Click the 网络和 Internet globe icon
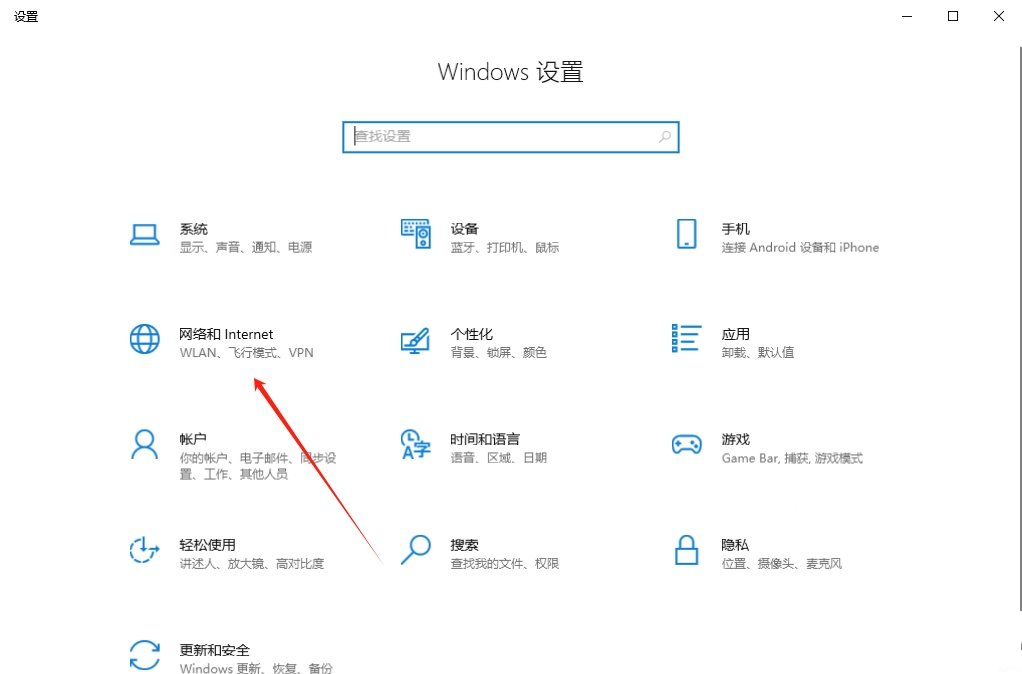 144,339
